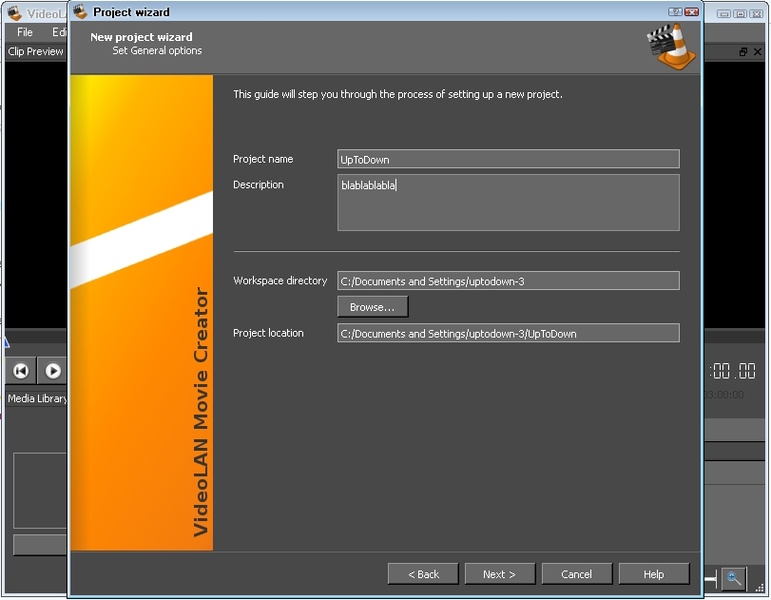The width and height of the screenshot is (771, 600).
Task: Float the Clip Preview panel
Action: (x=743, y=52)
